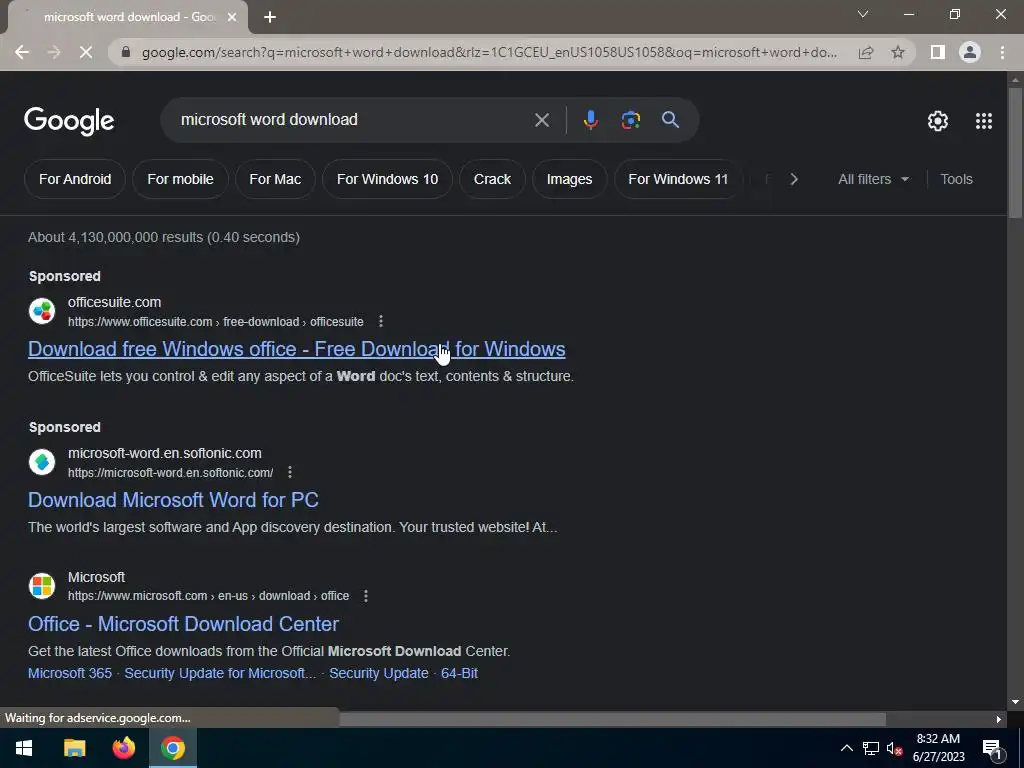Clear the search box text
The width and height of the screenshot is (1024, 768).
(x=541, y=120)
